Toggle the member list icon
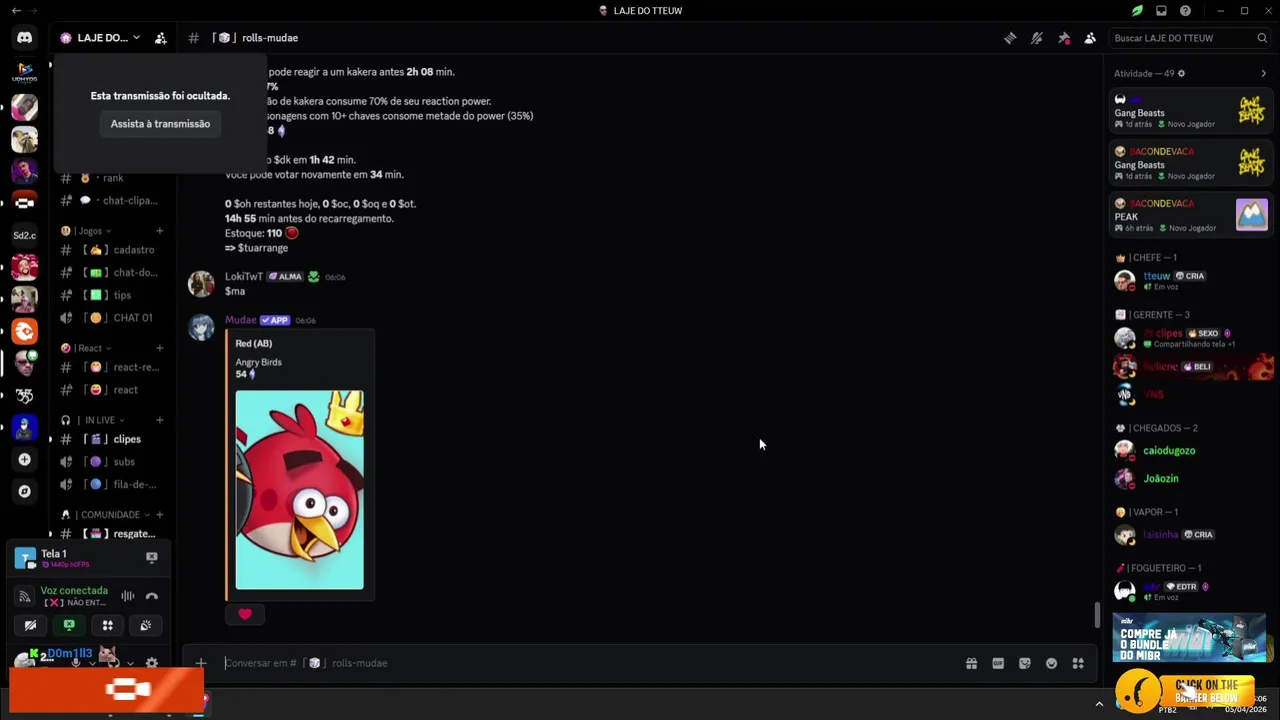This screenshot has width=1280, height=720. pos(1090,38)
